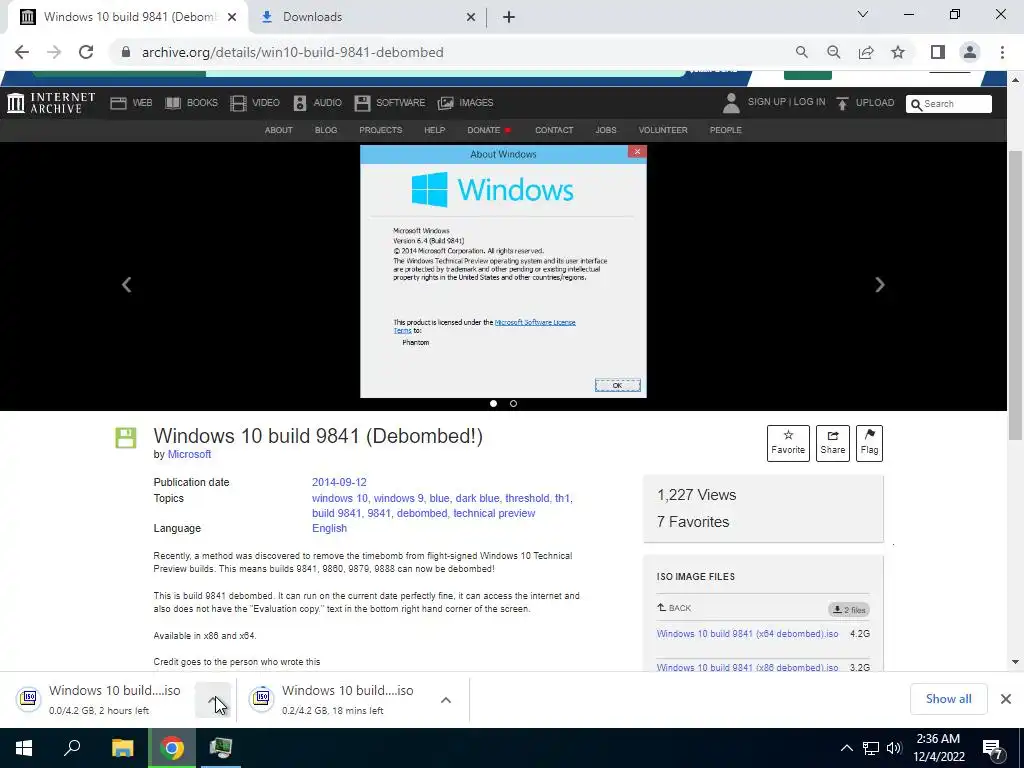This screenshot has width=1024, height=768.
Task: Open the DONATE link
Action: click(484, 130)
